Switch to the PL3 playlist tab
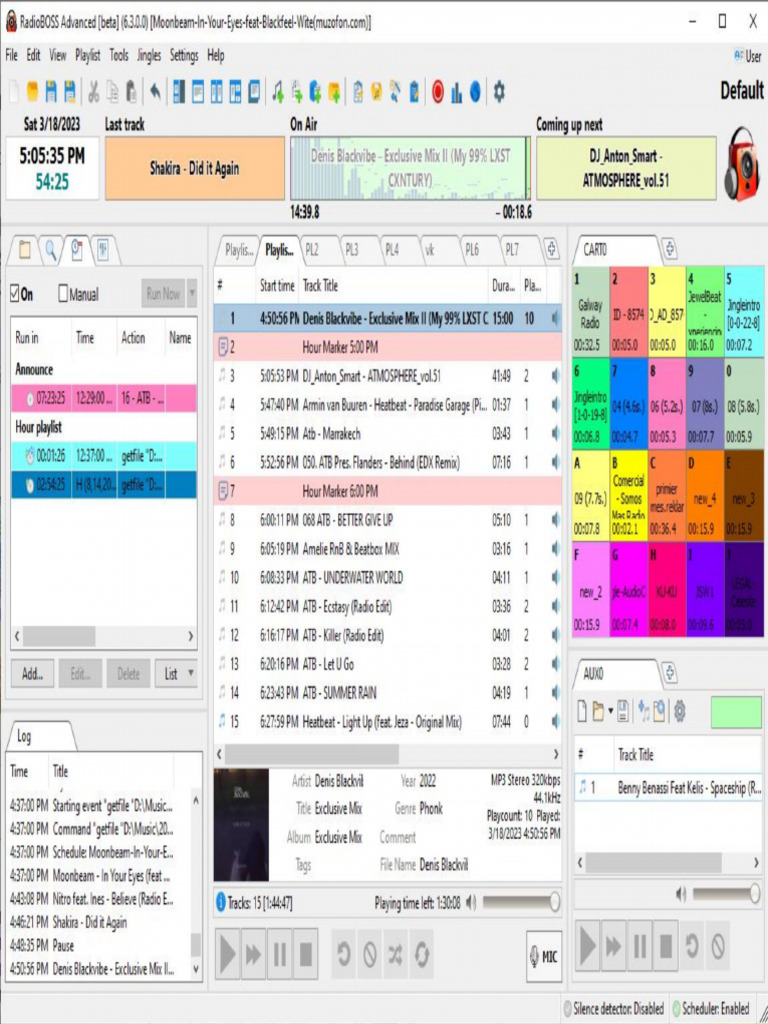 tap(352, 249)
